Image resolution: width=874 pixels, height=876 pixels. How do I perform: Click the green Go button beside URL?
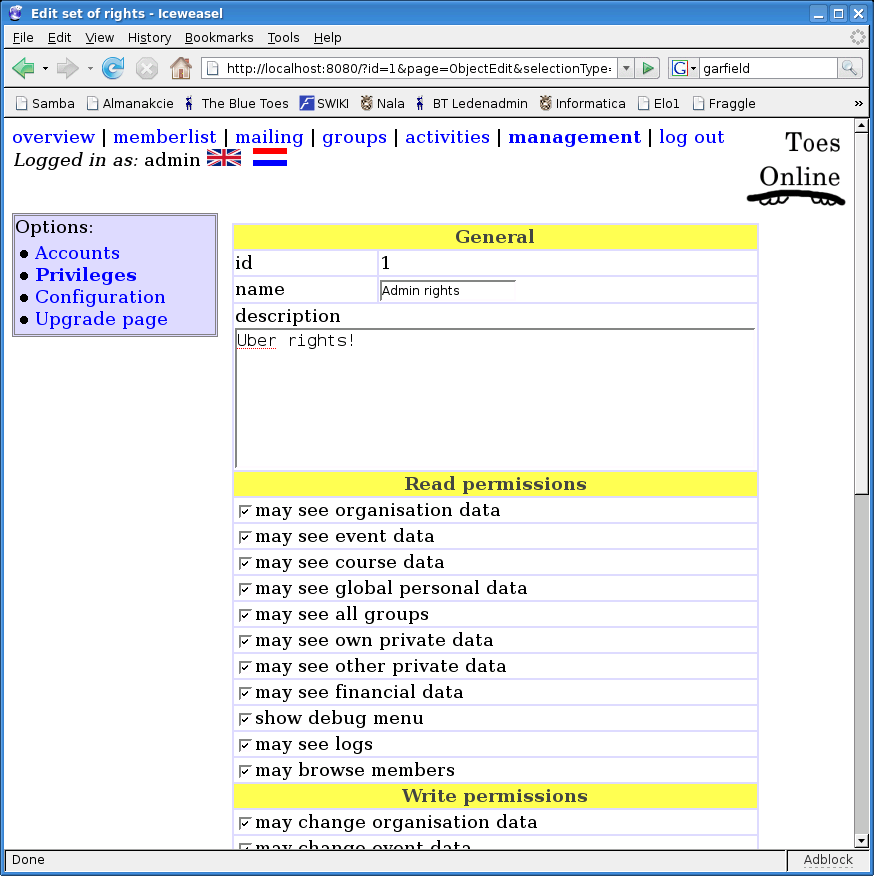647,68
